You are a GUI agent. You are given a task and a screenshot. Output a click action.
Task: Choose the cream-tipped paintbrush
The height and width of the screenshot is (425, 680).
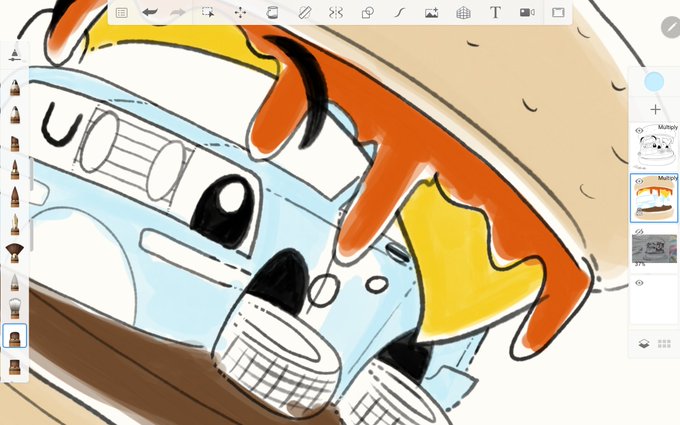pyautogui.click(x=15, y=224)
